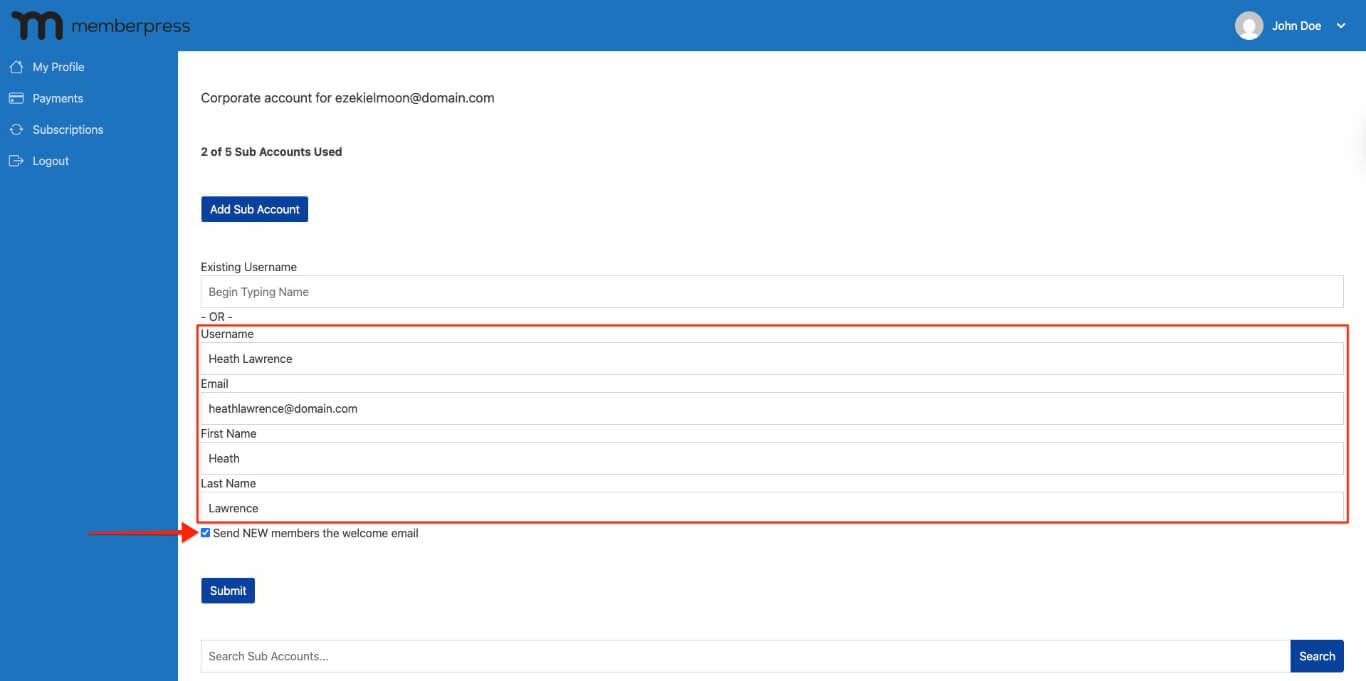Navigate to Payments in the sidebar
Screen dimensions: 1366x681
[x=58, y=98]
